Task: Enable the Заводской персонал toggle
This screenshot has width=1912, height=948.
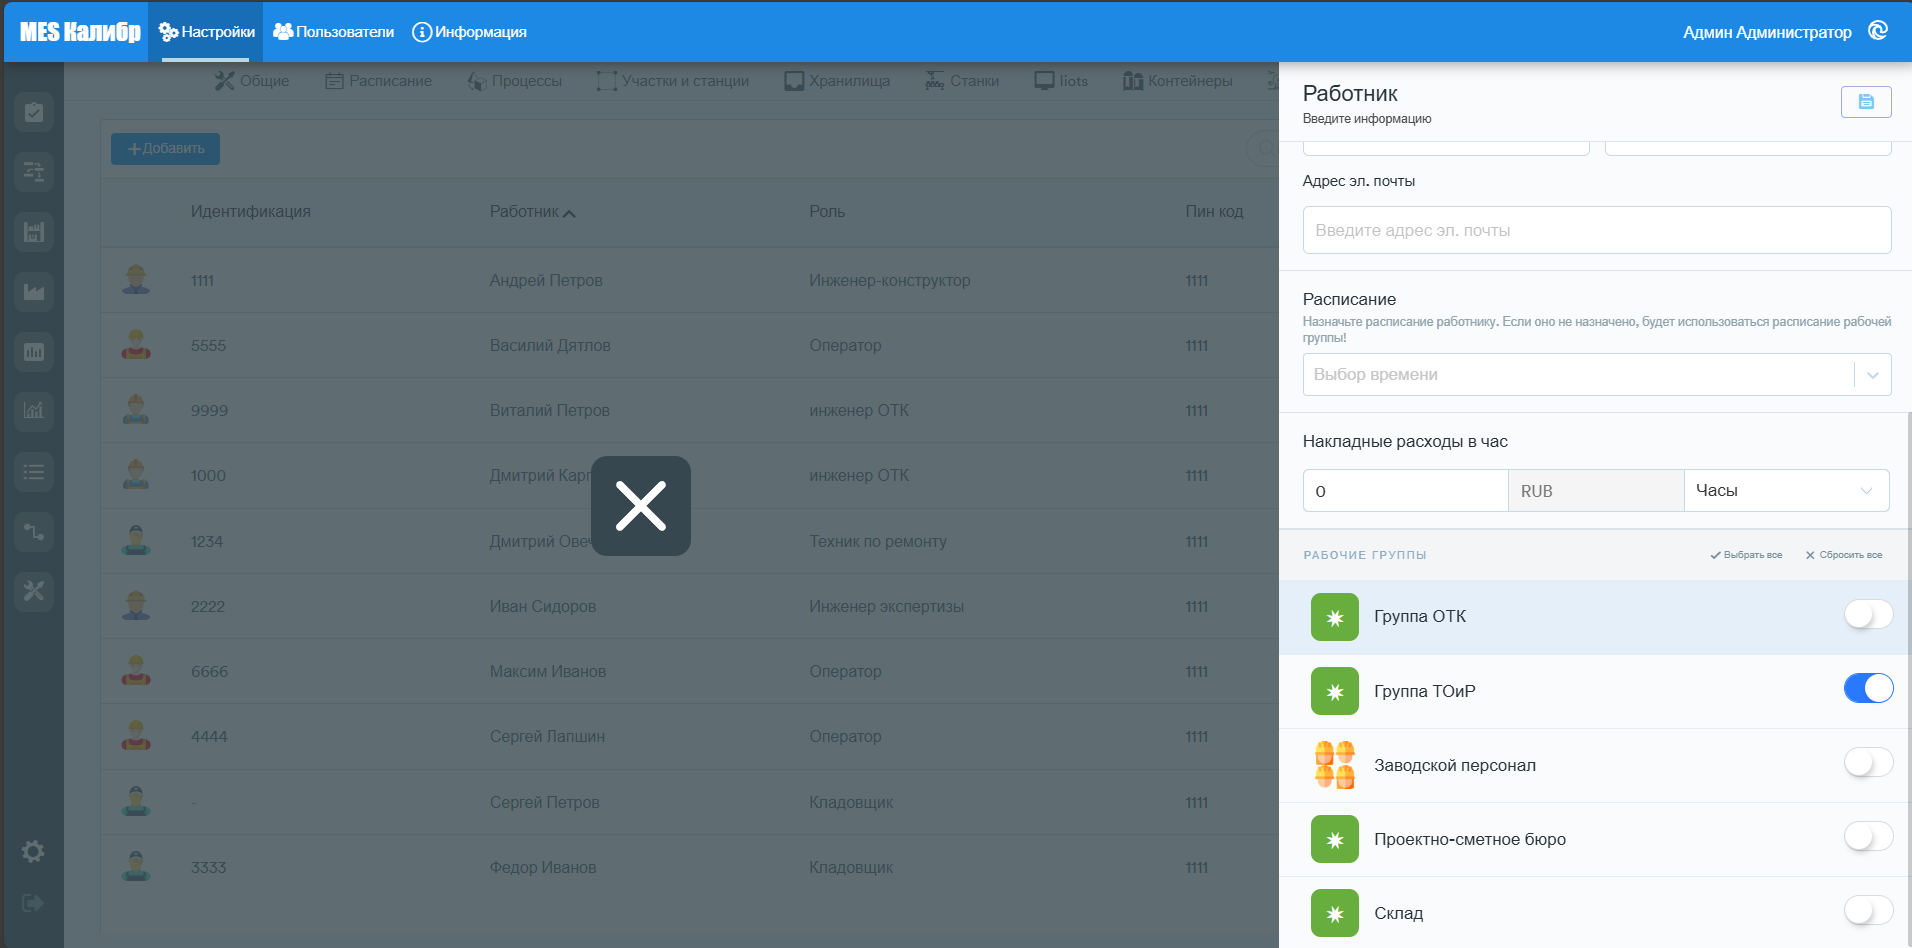Action: tap(1868, 762)
